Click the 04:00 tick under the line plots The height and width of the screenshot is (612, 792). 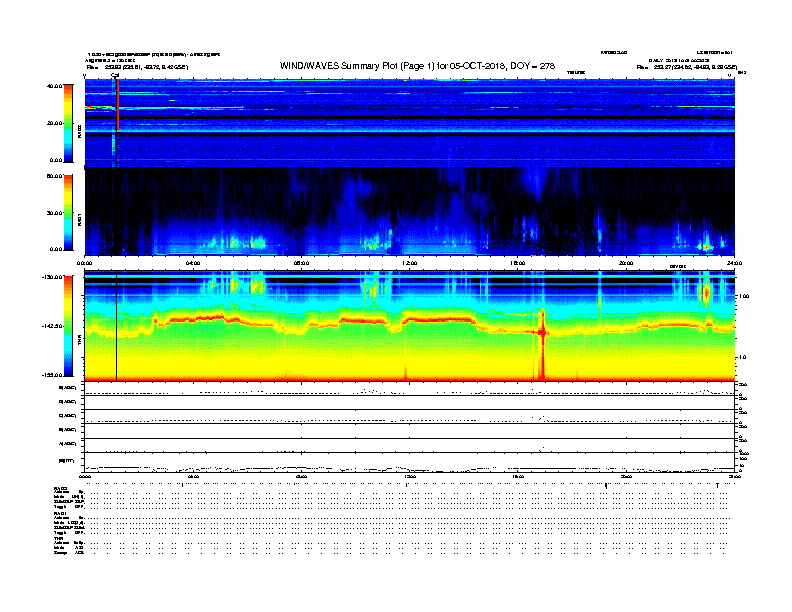193,477
